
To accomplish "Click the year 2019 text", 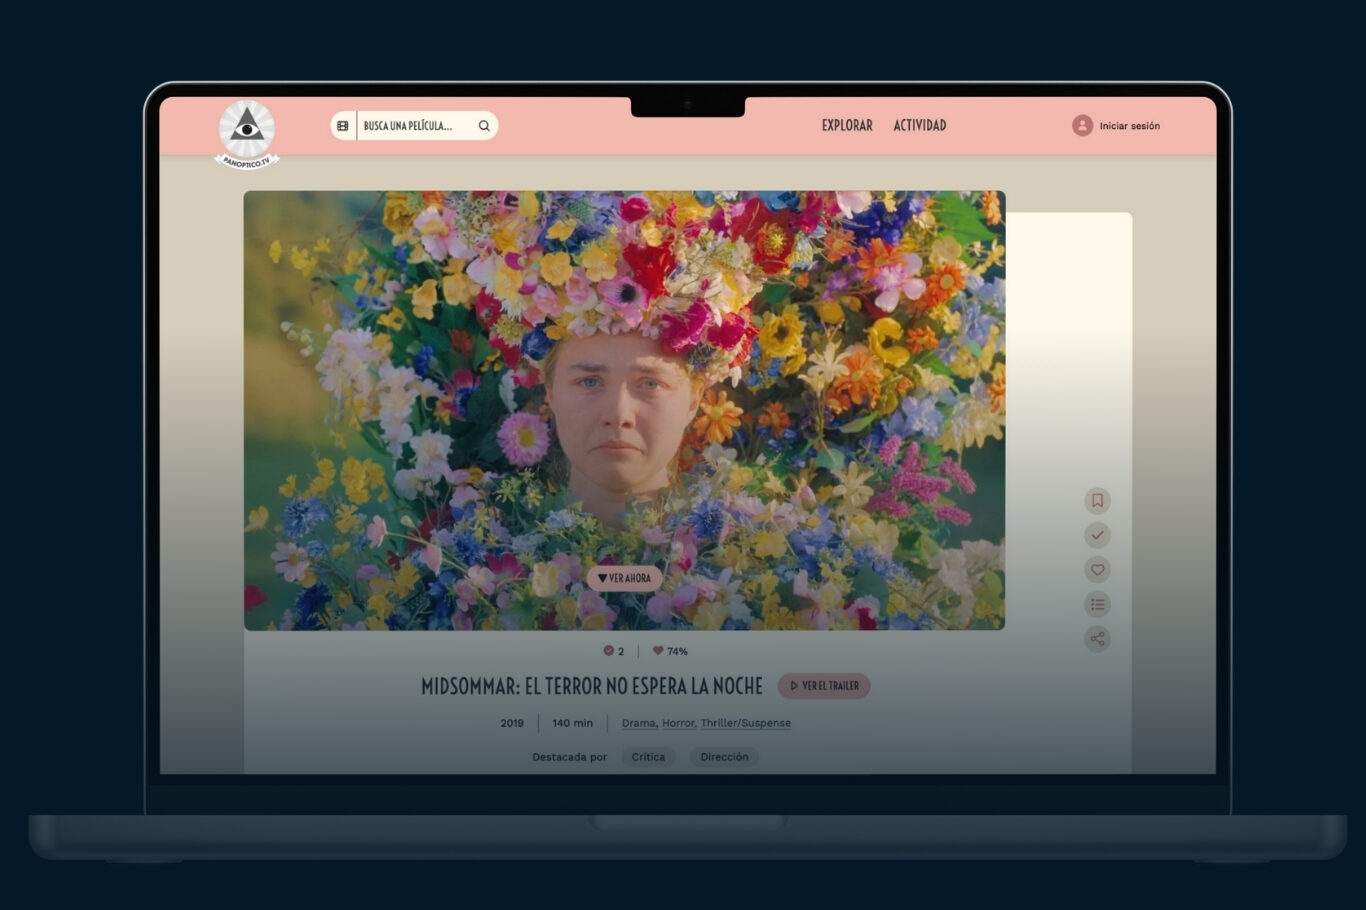I will [512, 723].
